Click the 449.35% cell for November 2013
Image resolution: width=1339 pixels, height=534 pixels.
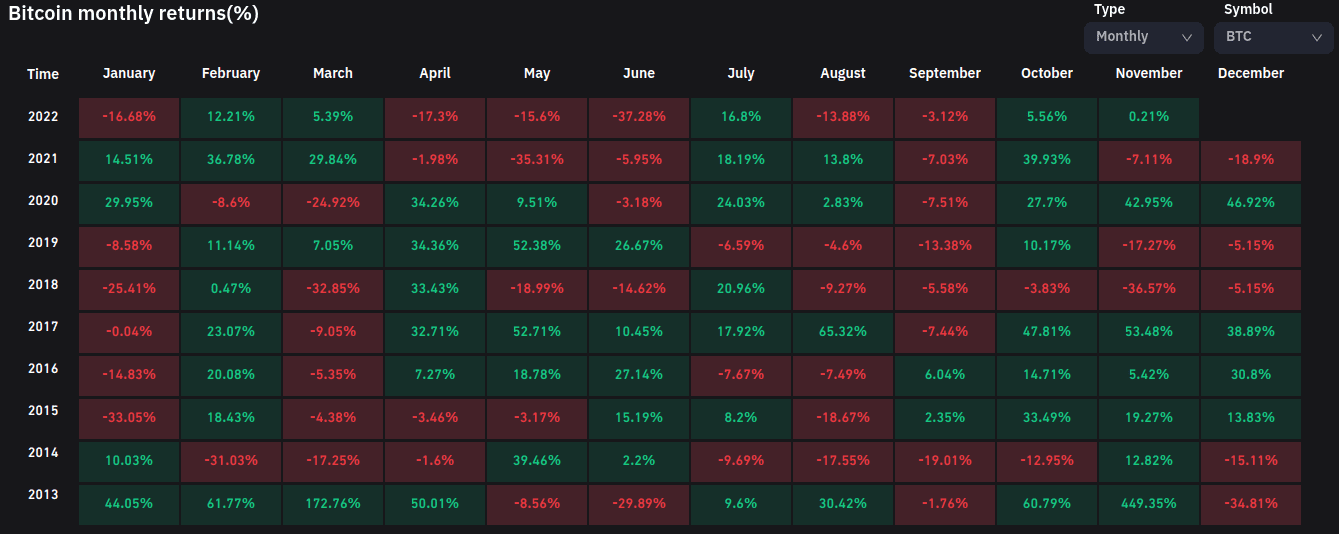pos(1149,504)
